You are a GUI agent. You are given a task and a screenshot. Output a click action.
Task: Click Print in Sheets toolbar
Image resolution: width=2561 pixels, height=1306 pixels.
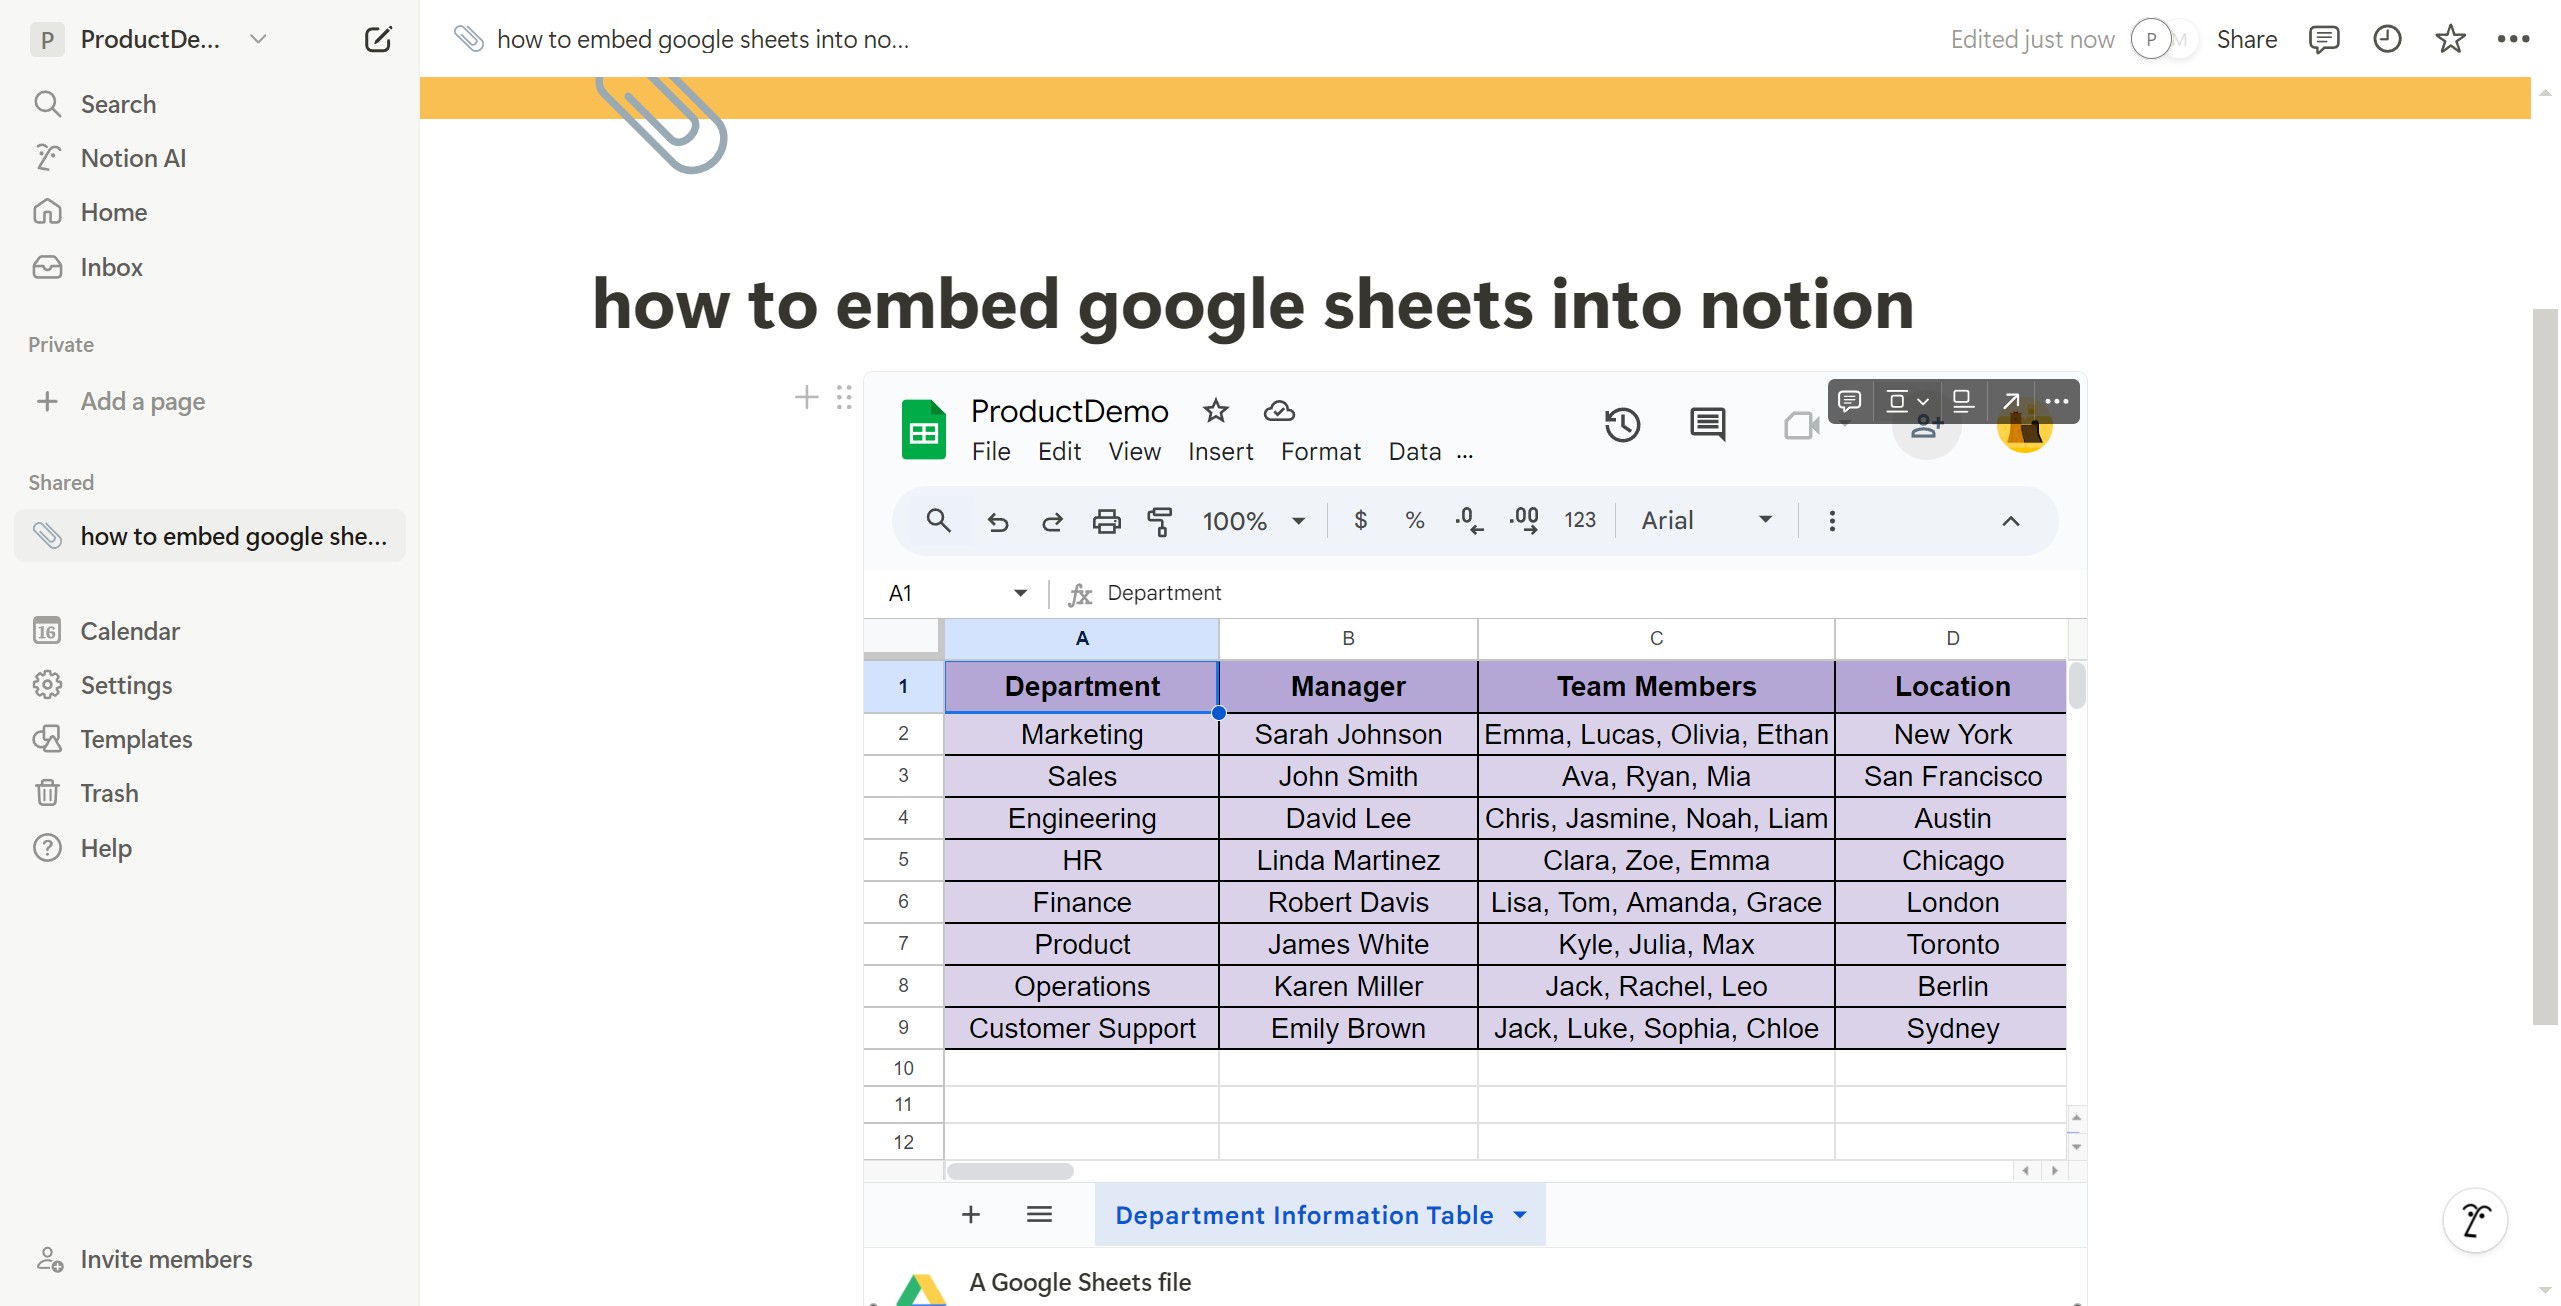(x=1106, y=521)
